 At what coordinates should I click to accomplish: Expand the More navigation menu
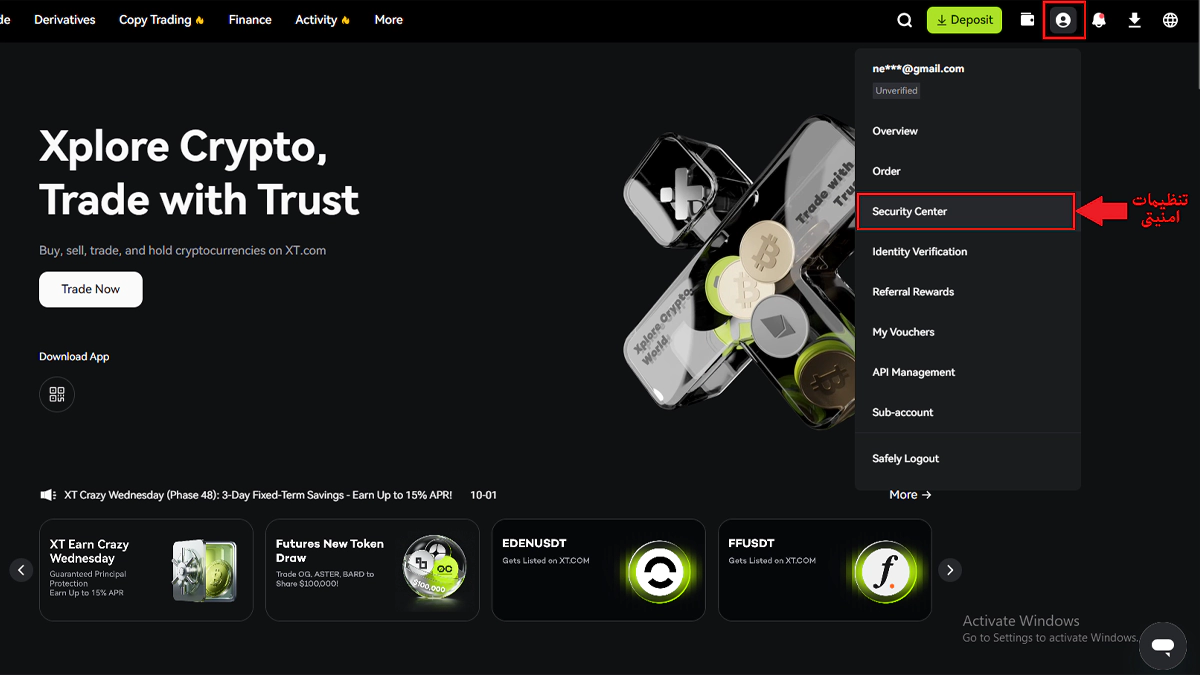(x=388, y=20)
